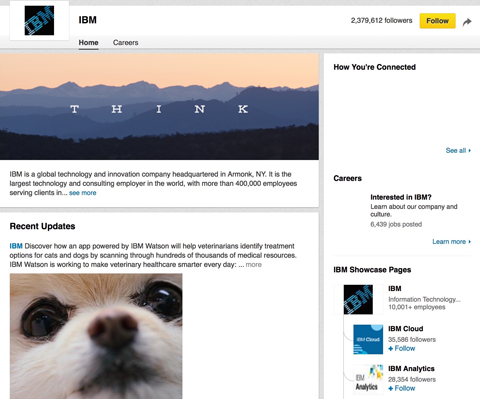This screenshot has width=480, height=399.
Task: Open the IBM Cloud logo thumbnail
Action: tap(368, 339)
